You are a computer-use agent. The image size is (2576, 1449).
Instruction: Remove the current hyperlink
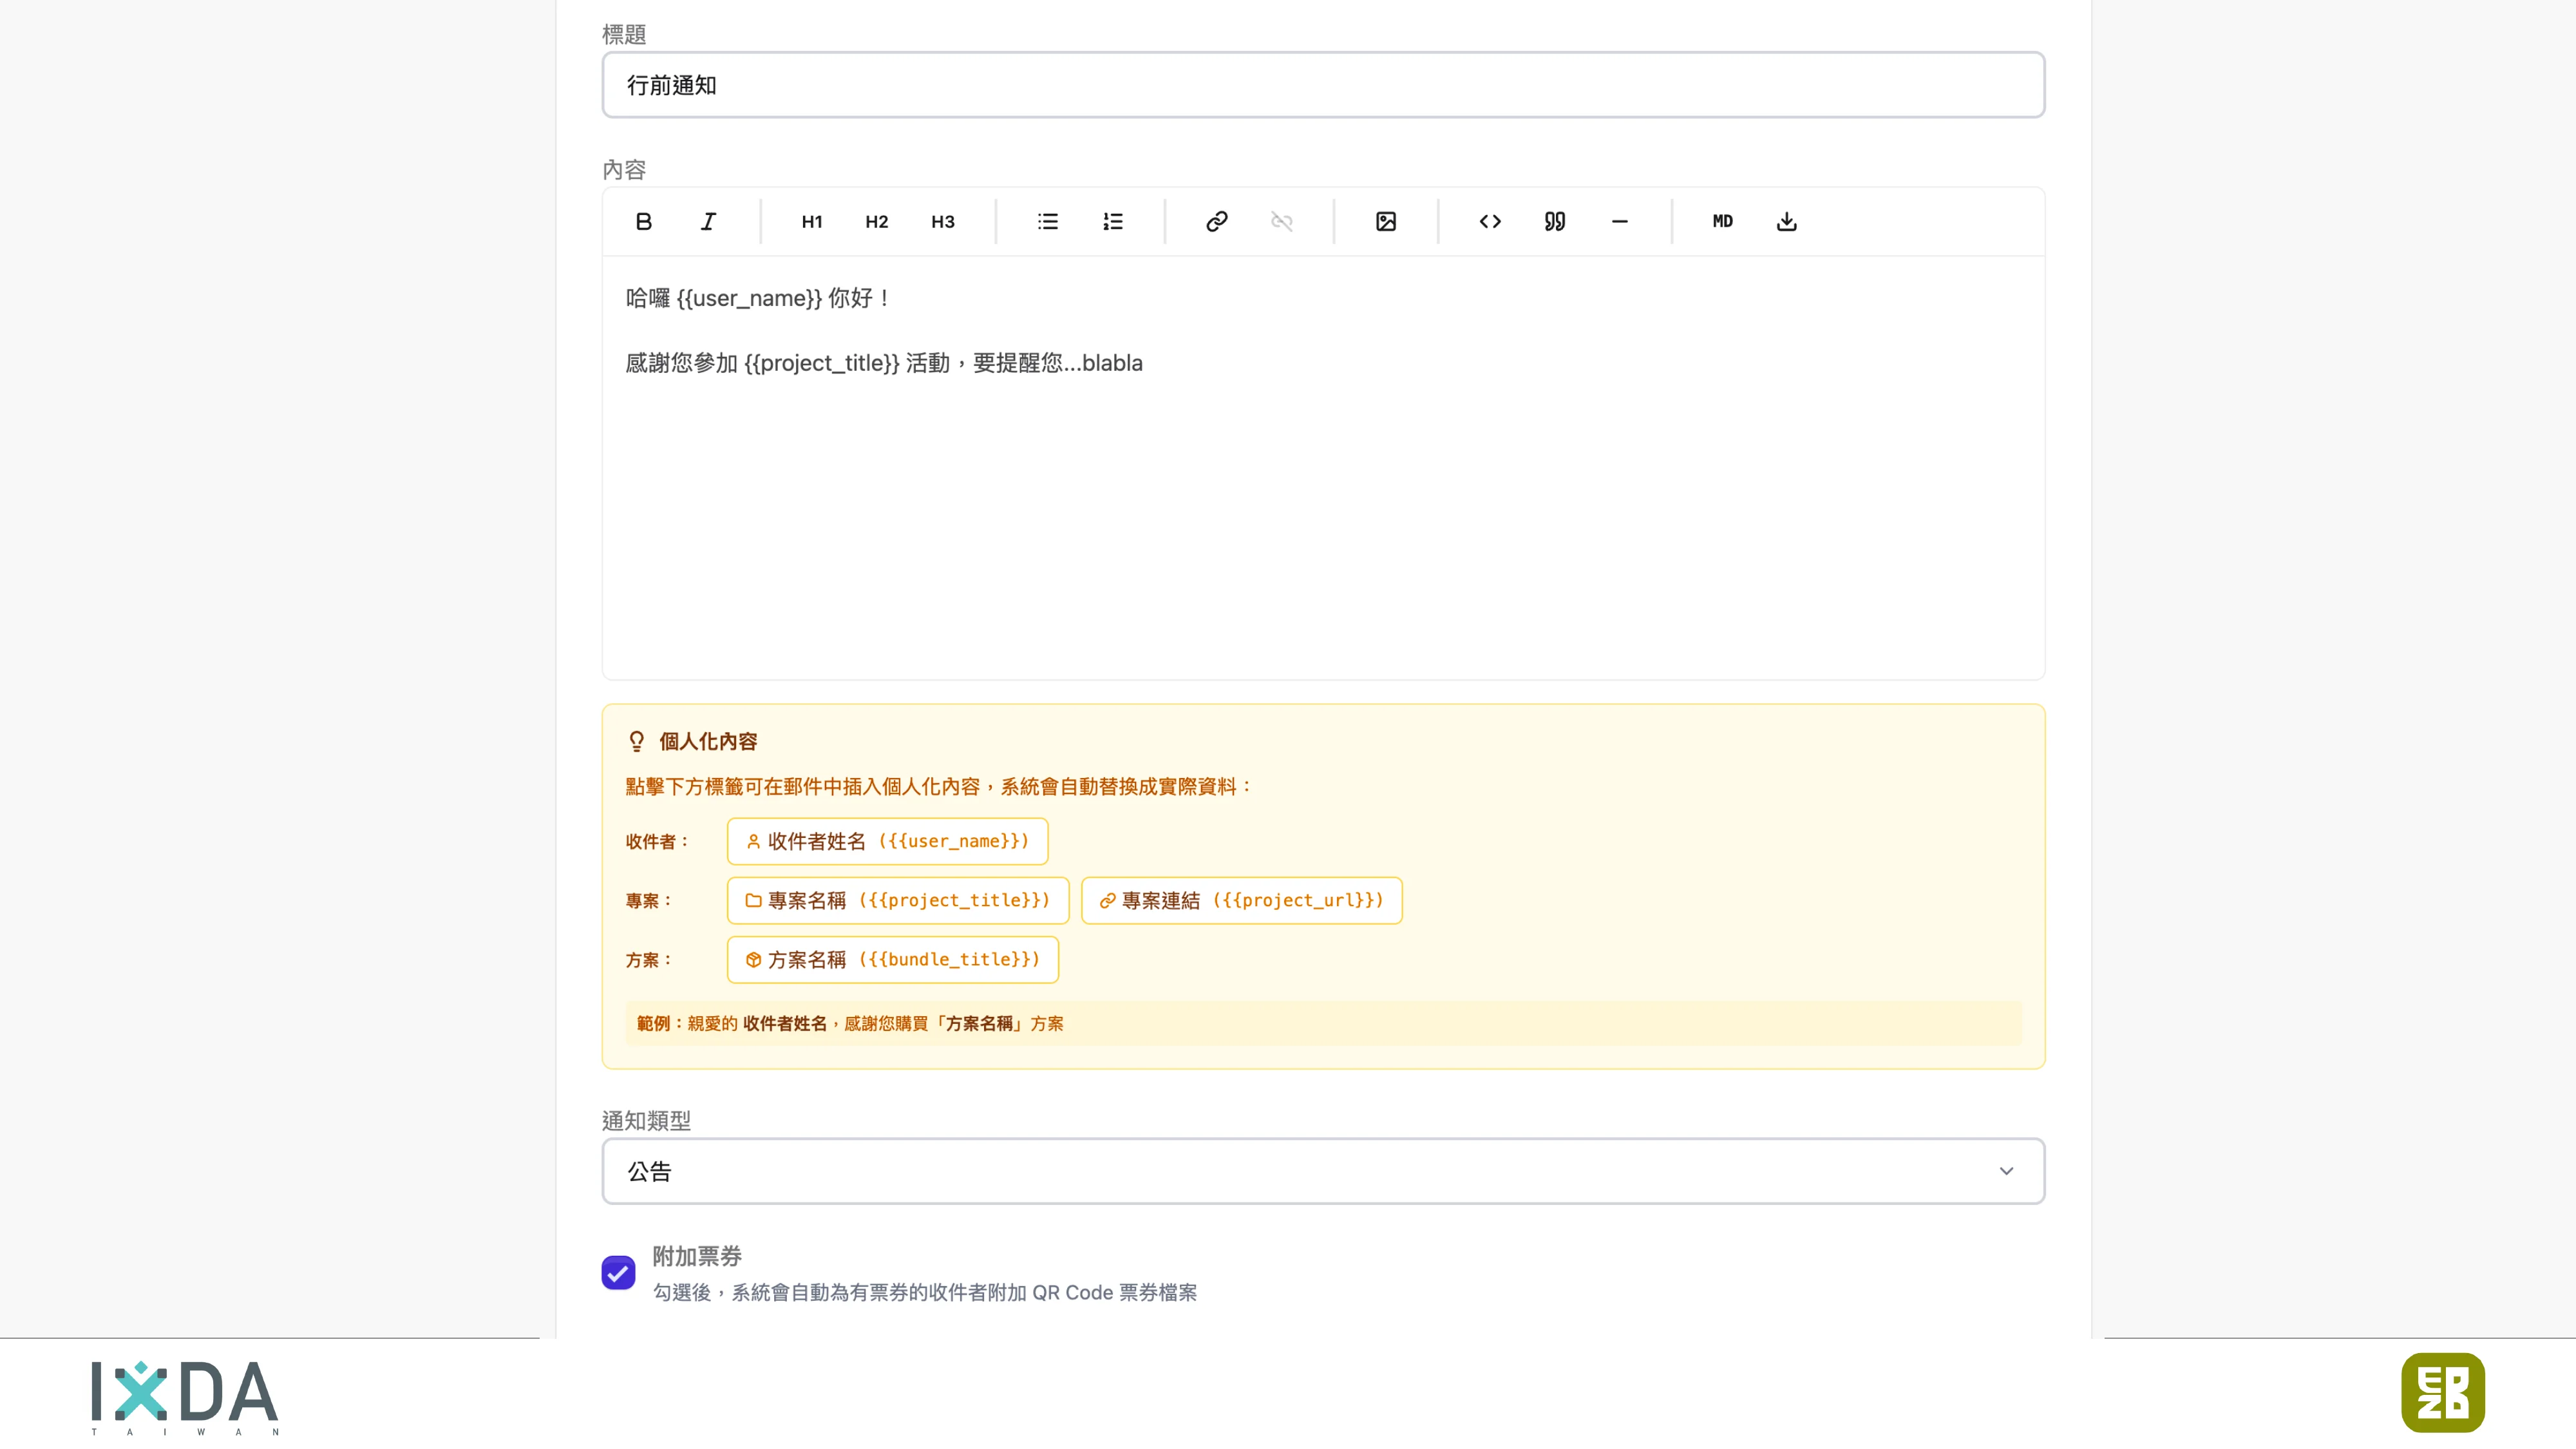(1281, 221)
